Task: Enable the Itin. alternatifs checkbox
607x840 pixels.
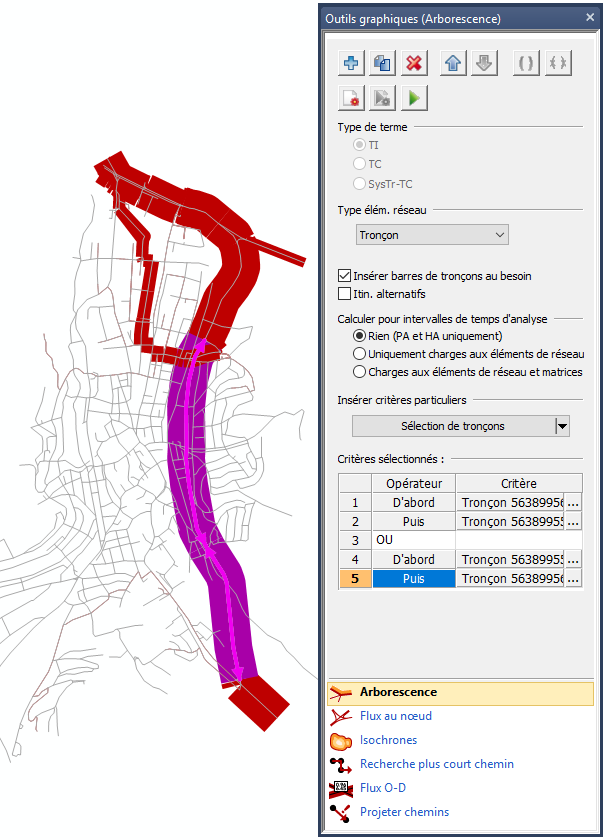Action: (346, 294)
